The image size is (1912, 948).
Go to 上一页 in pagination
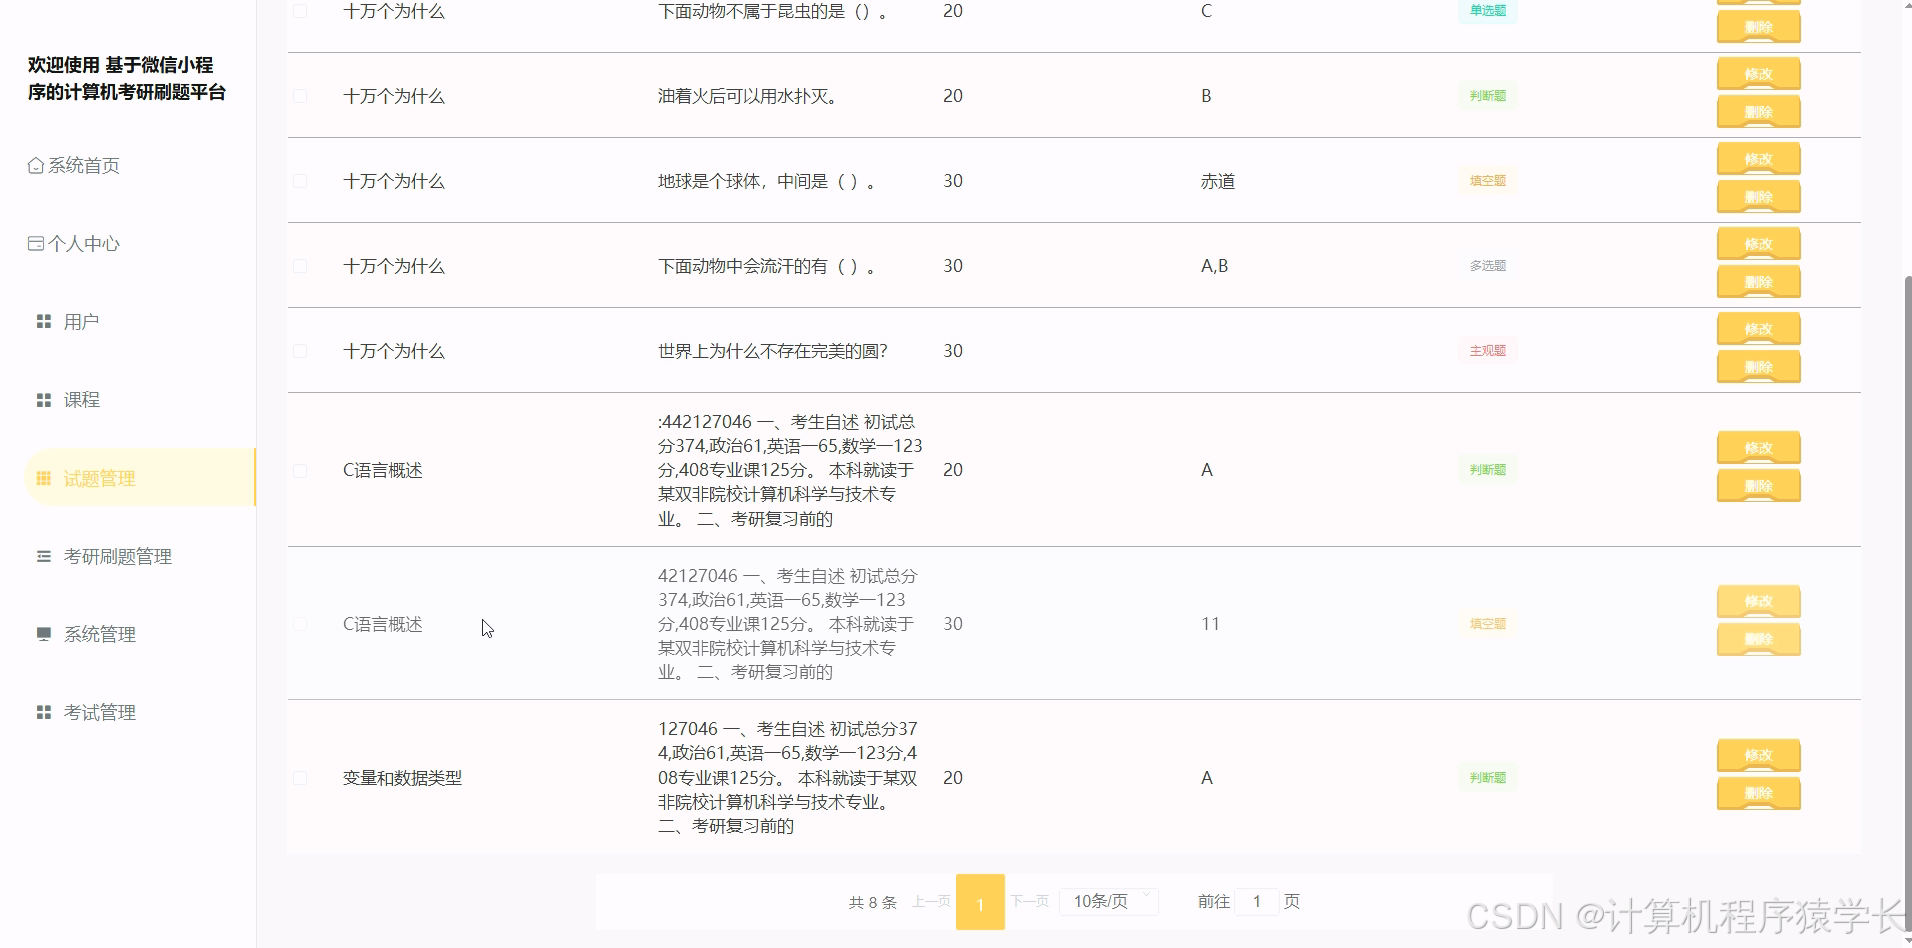(x=931, y=902)
